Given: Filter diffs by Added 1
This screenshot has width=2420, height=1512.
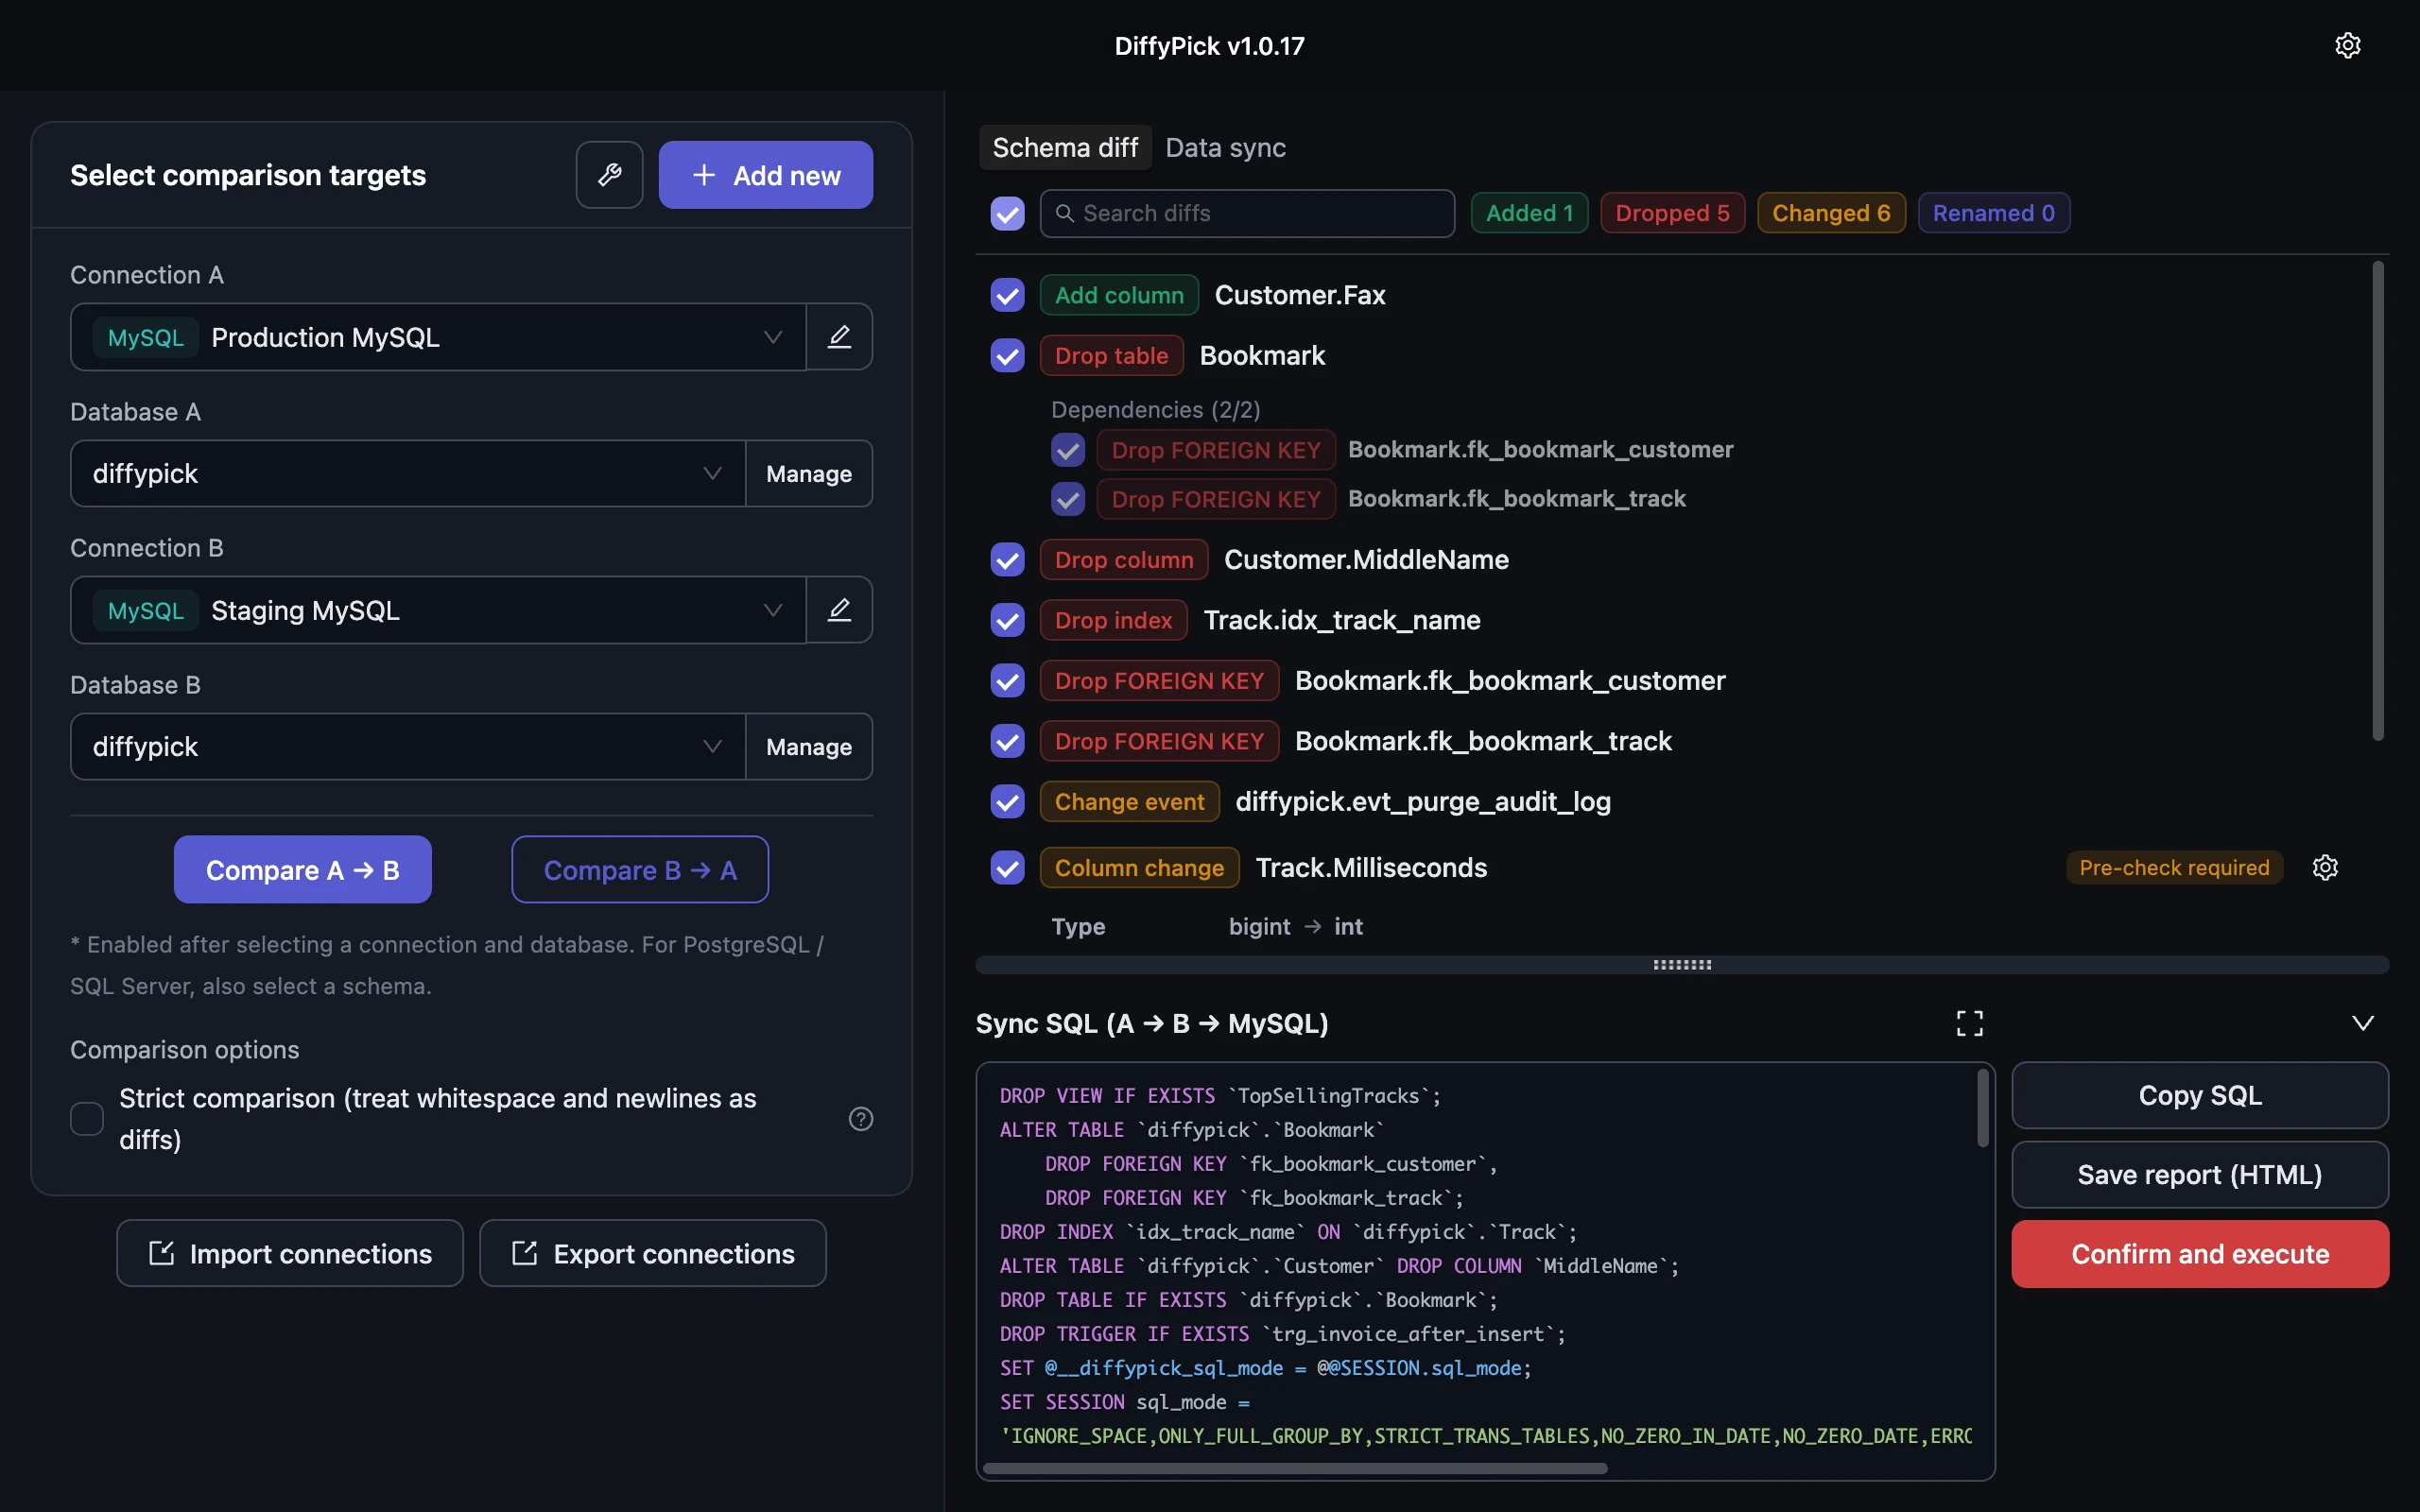Looking at the screenshot, I should 1529,213.
